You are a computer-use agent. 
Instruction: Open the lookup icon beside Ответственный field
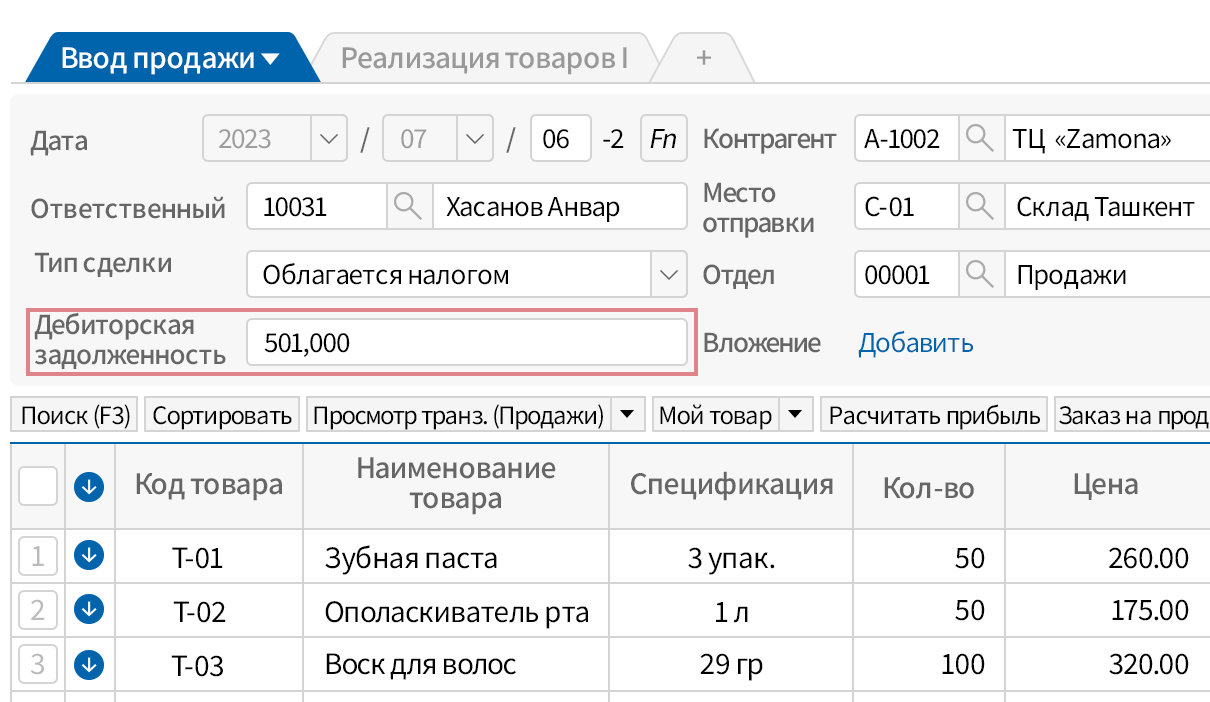pos(409,206)
